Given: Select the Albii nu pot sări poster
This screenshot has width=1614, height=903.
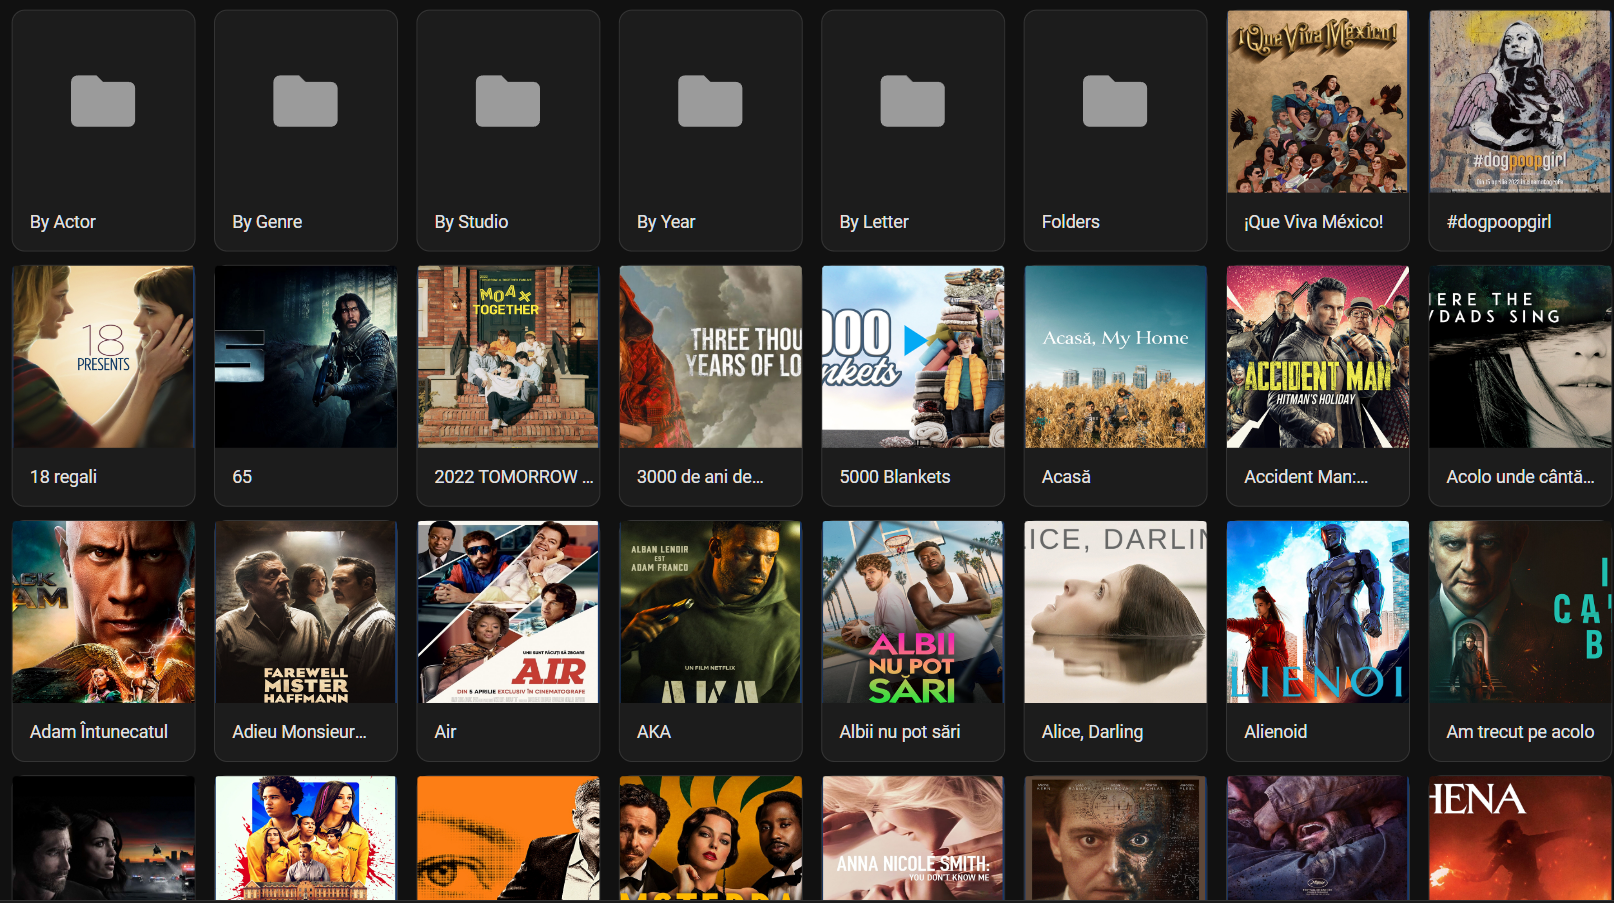Looking at the screenshot, I should 912,611.
